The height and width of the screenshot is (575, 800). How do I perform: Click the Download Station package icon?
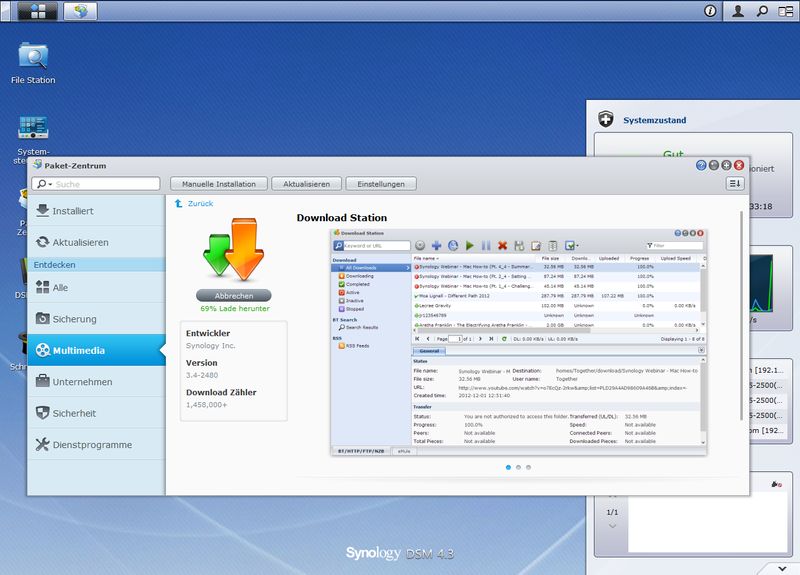pos(233,249)
